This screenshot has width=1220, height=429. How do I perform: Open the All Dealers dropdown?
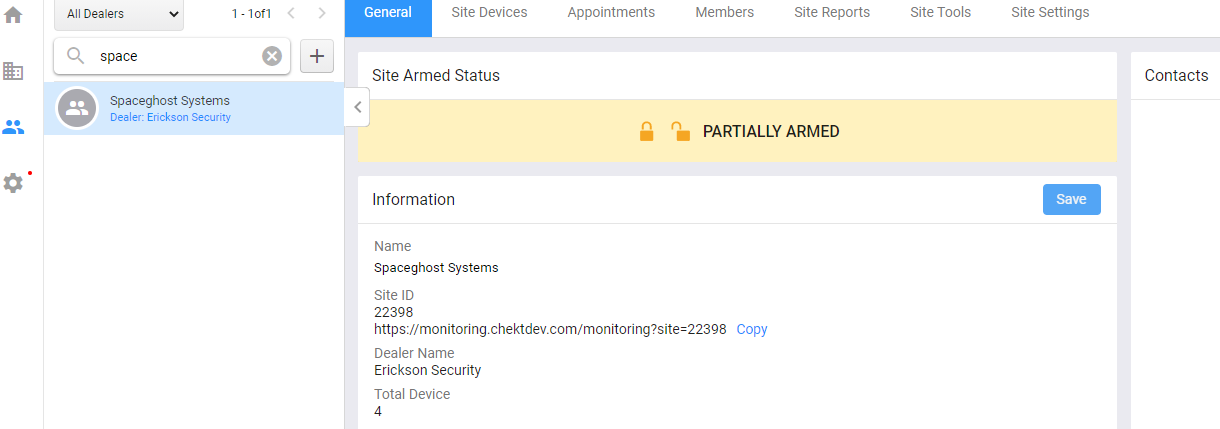119,14
